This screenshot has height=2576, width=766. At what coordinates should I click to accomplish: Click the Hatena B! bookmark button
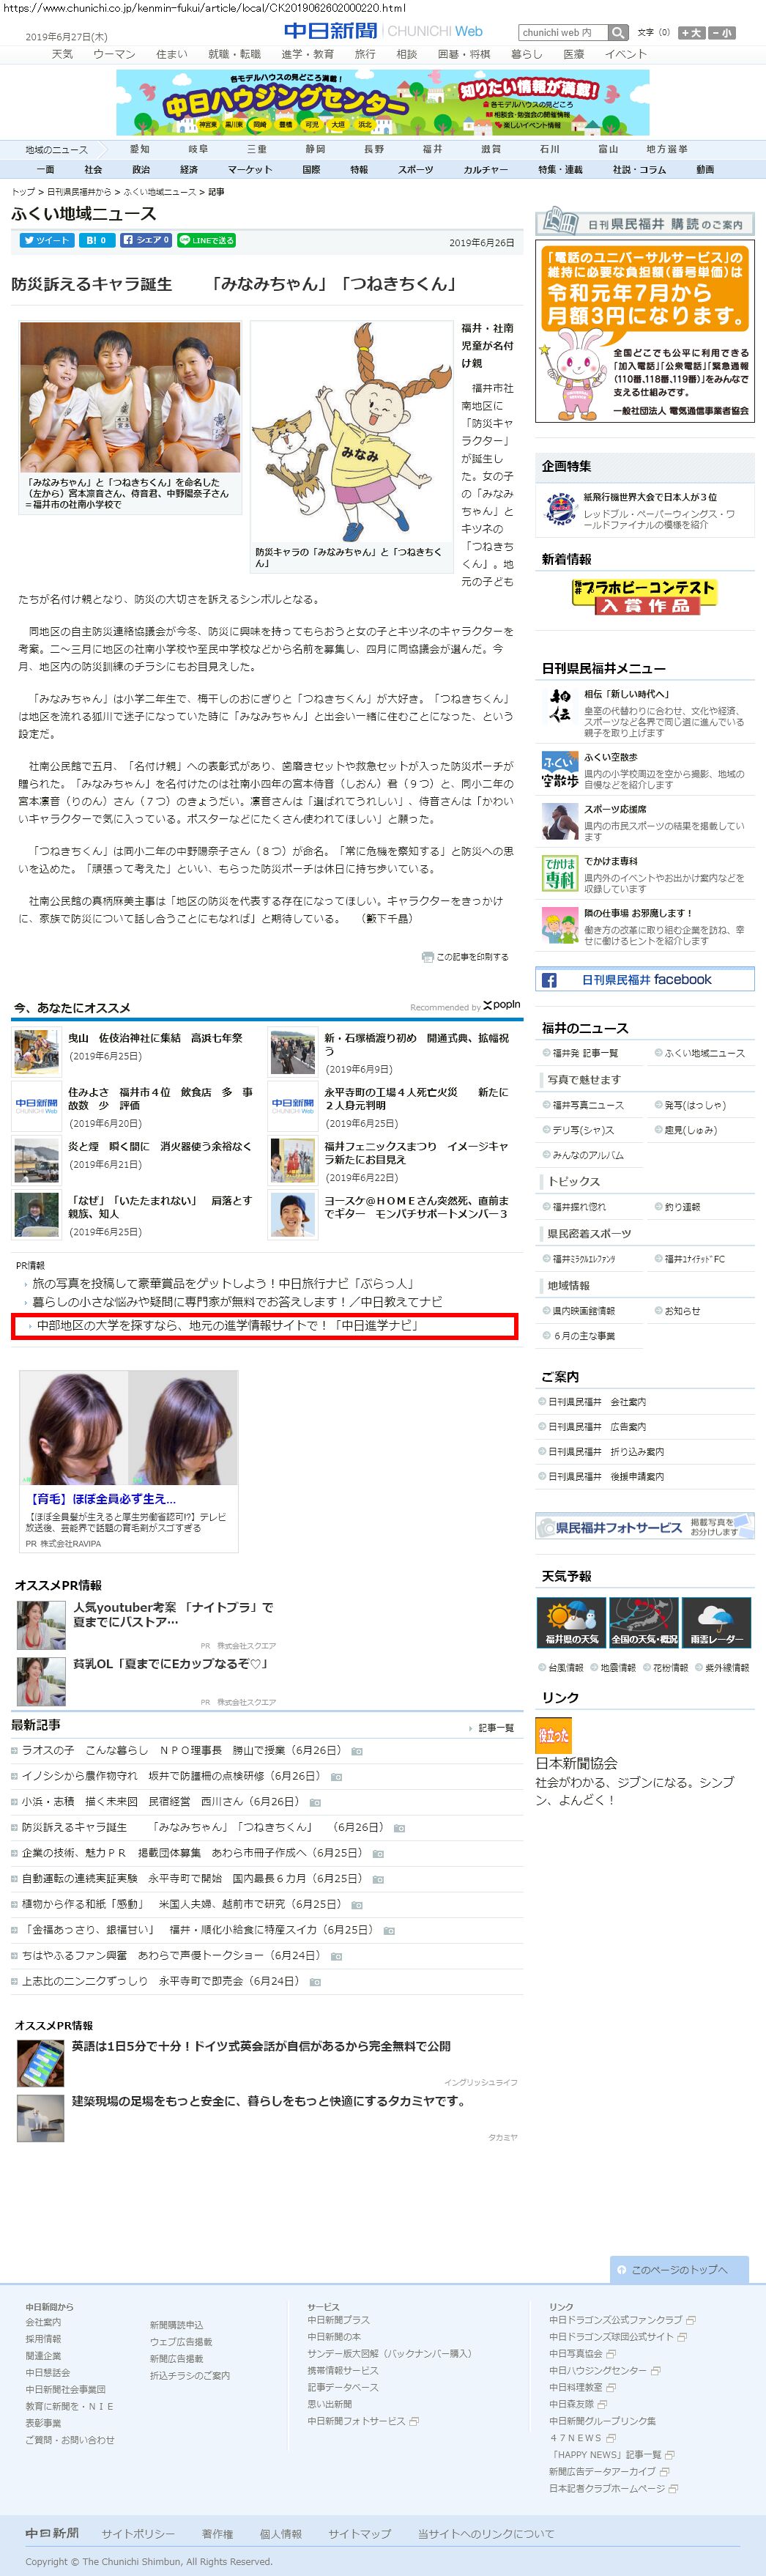pyautogui.click(x=96, y=240)
